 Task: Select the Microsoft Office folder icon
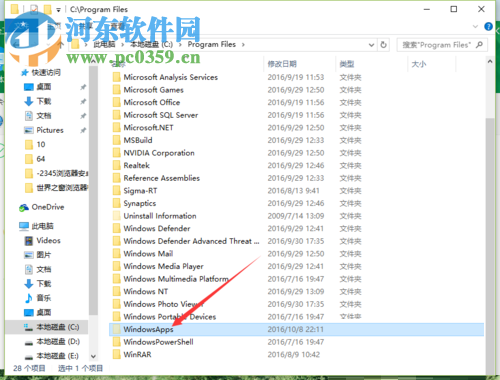(116, 103)
